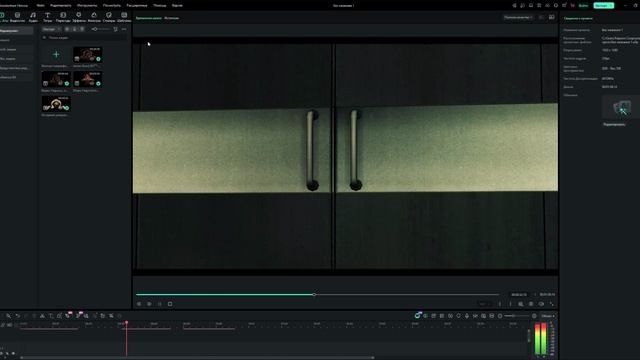This screenshot has height=360, width=640.
Task: Click the Login button in the title bar
Action: [584, 6]
